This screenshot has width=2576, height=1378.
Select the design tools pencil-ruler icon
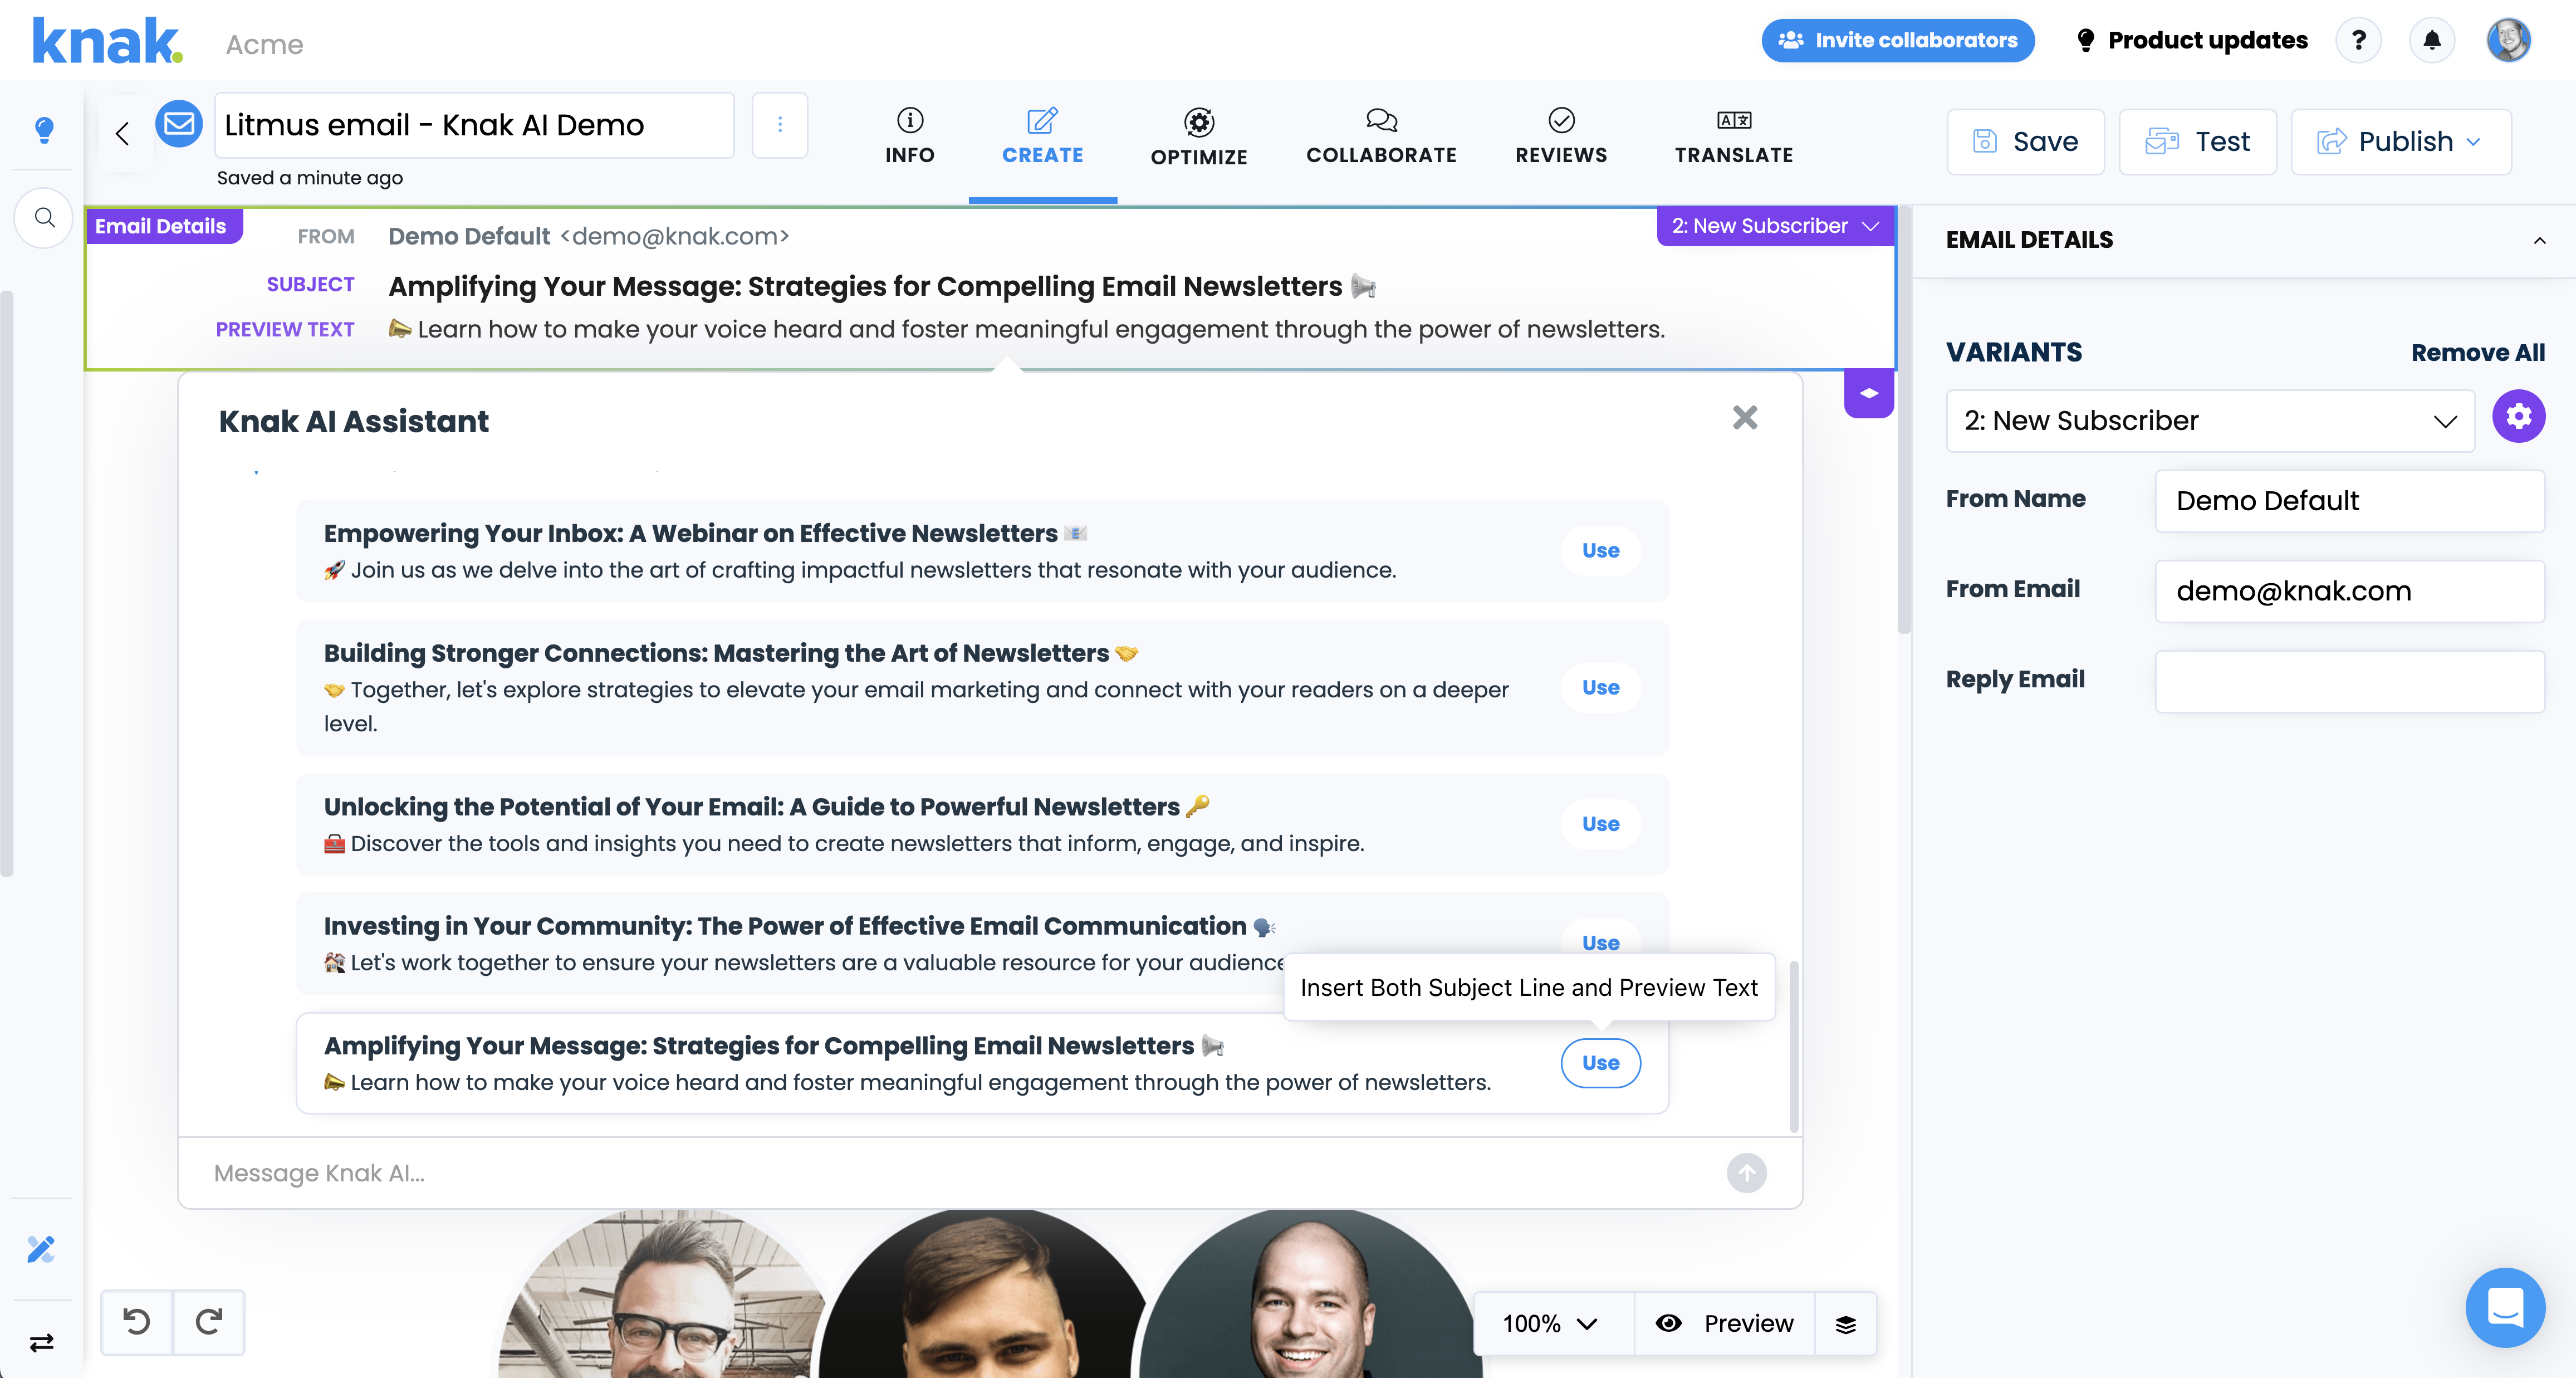coord(42,1249)
